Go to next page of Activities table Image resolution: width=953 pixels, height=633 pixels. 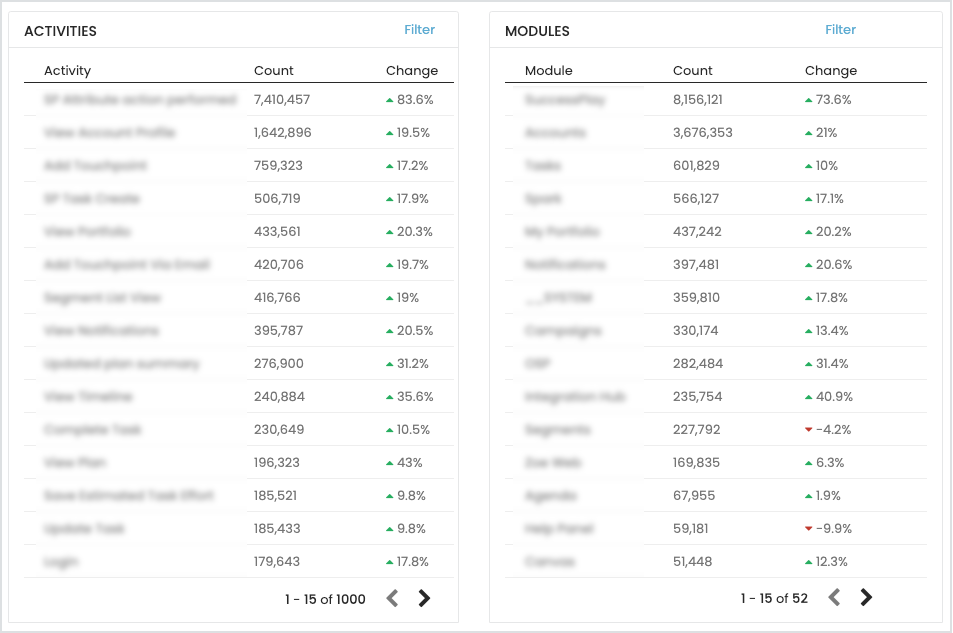click(x=424, y=598)
